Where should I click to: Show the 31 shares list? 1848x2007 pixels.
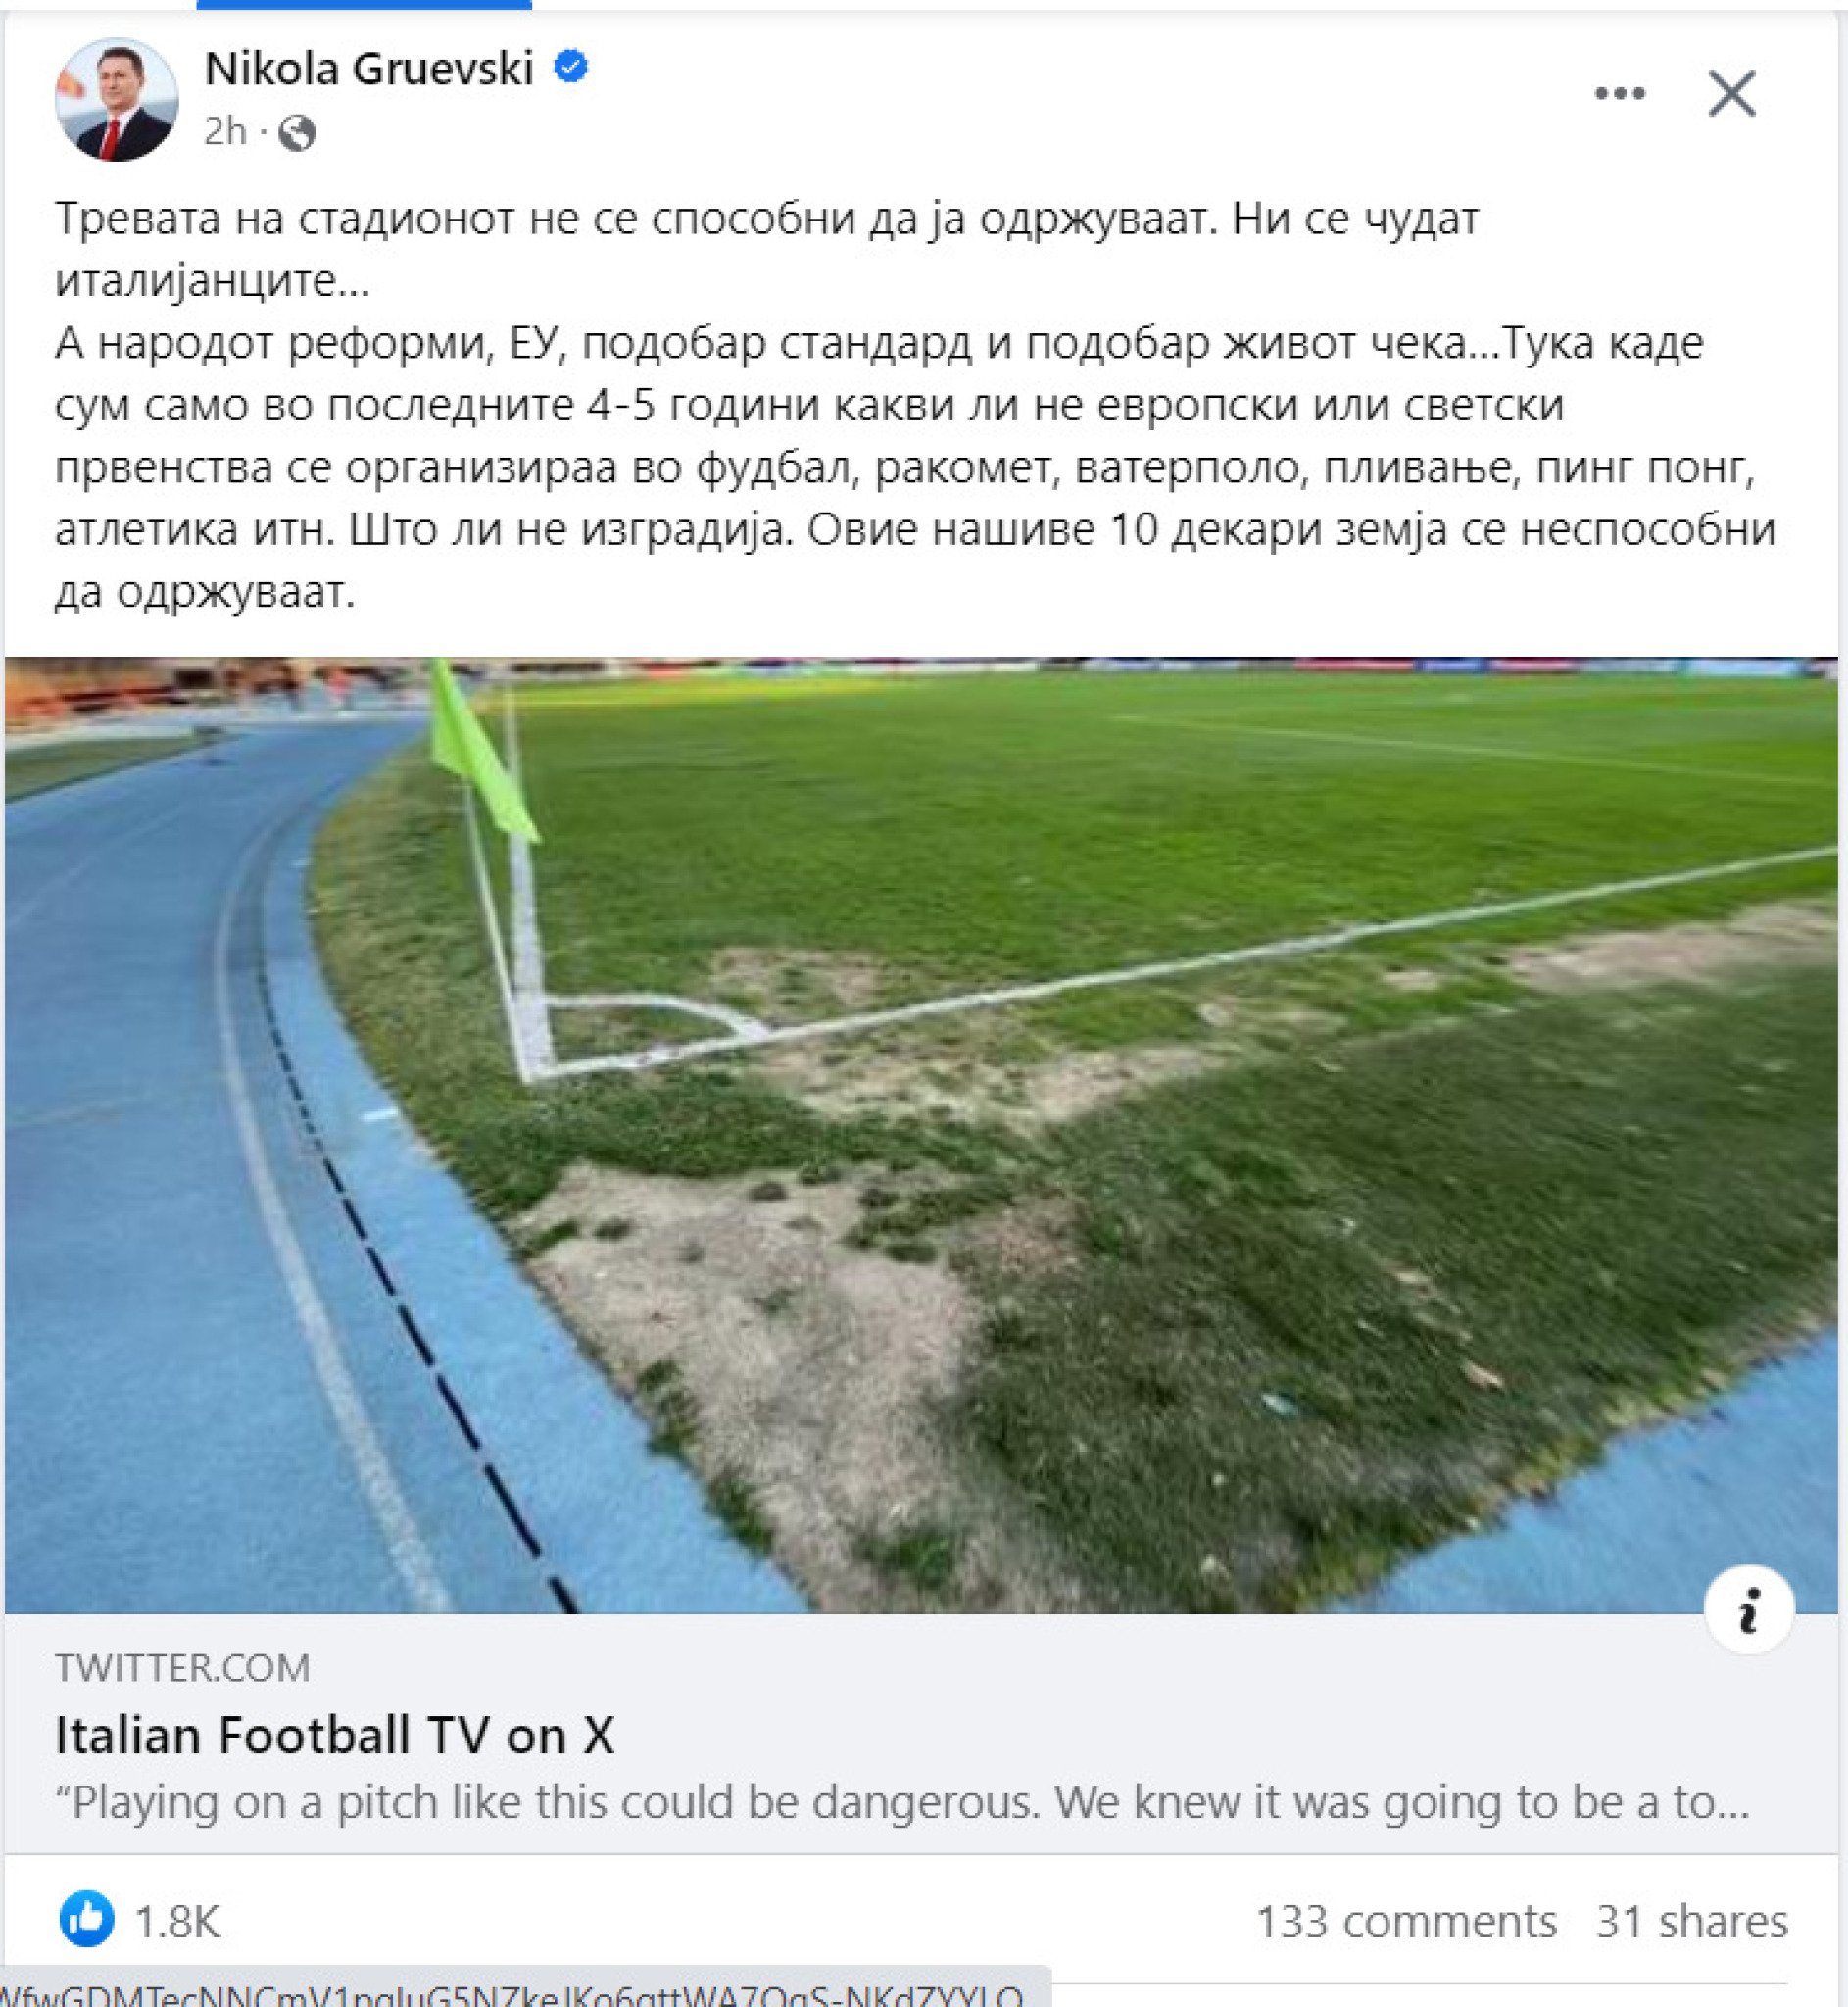1692,1921
